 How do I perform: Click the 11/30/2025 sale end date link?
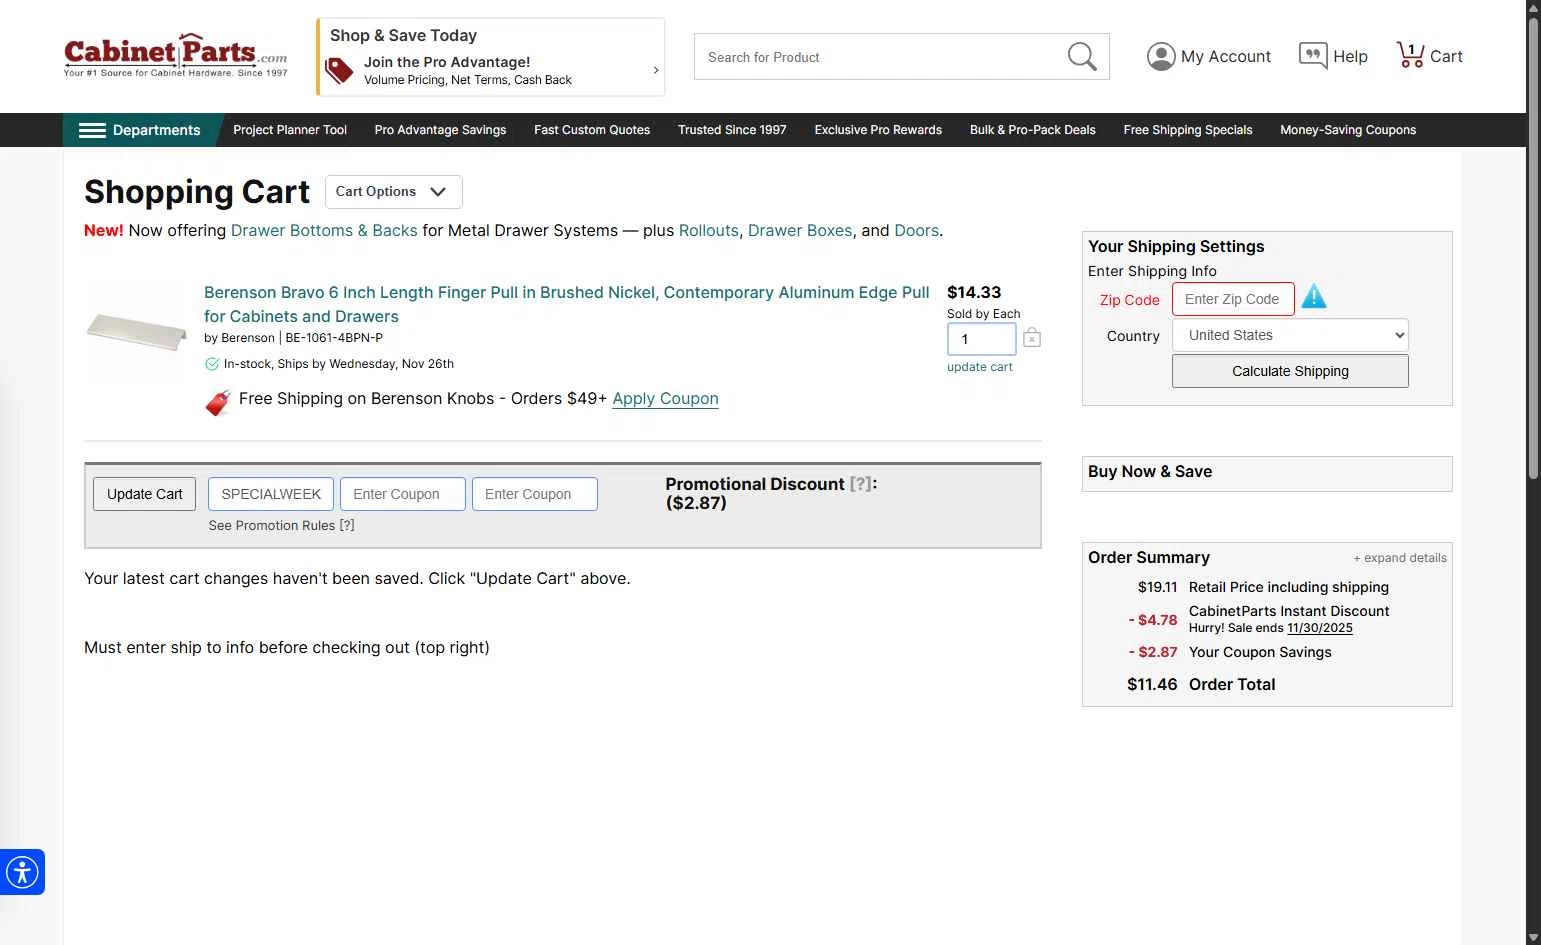tap(1320, 628)
